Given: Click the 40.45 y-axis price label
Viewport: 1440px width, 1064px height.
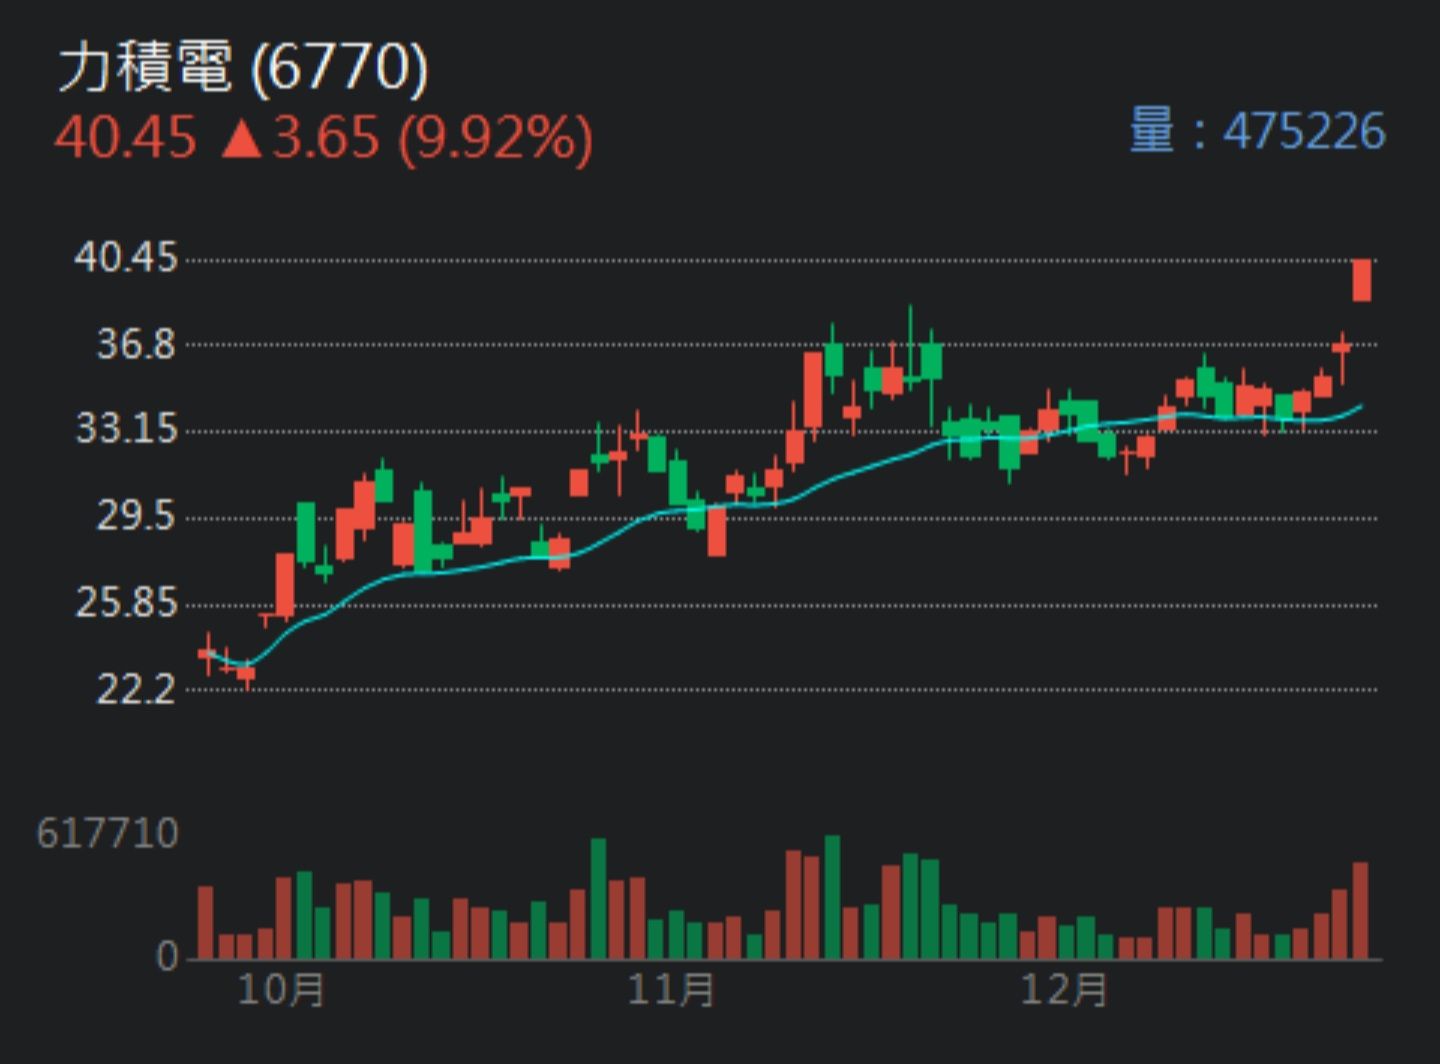Looking at the screenshot, I should coord(126,258).
